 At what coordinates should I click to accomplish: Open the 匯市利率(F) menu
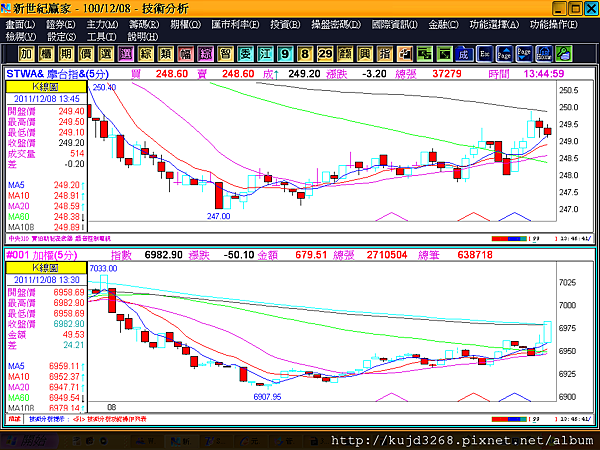(235, 24)
